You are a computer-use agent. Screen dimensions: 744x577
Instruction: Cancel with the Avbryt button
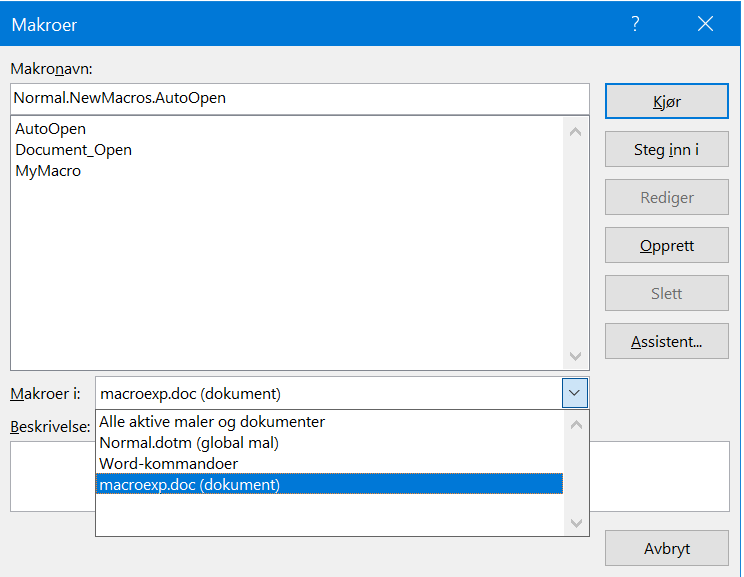tap(666, 549)
